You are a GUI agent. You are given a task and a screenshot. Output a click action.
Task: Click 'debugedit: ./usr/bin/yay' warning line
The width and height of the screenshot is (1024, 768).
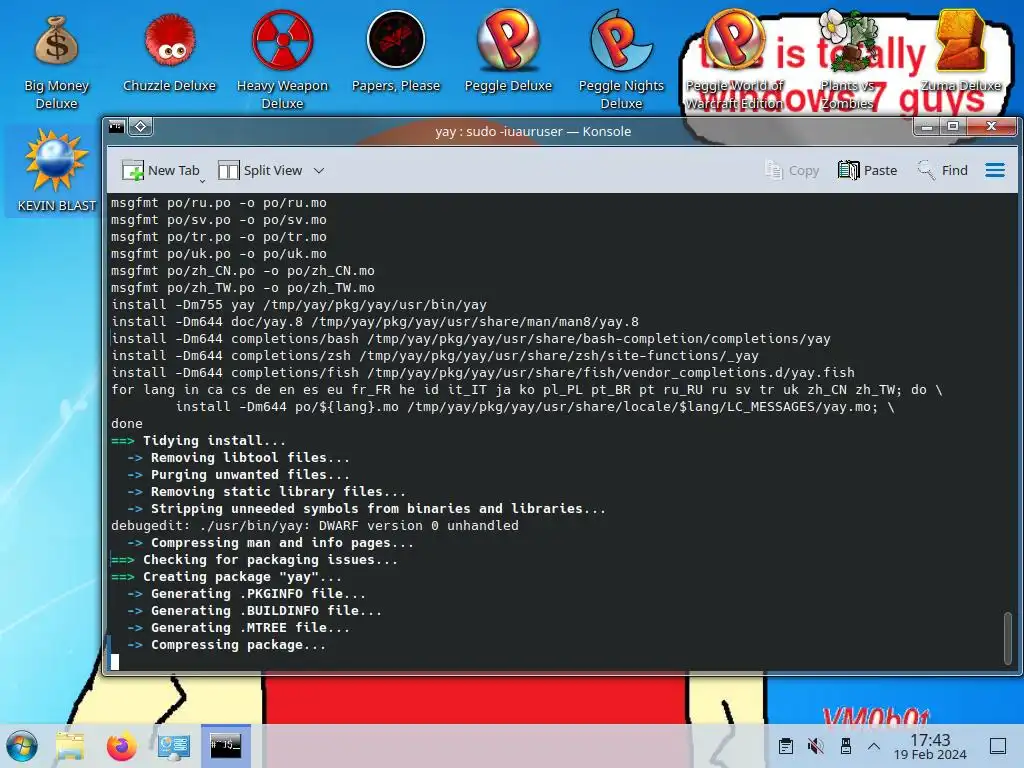315,526
